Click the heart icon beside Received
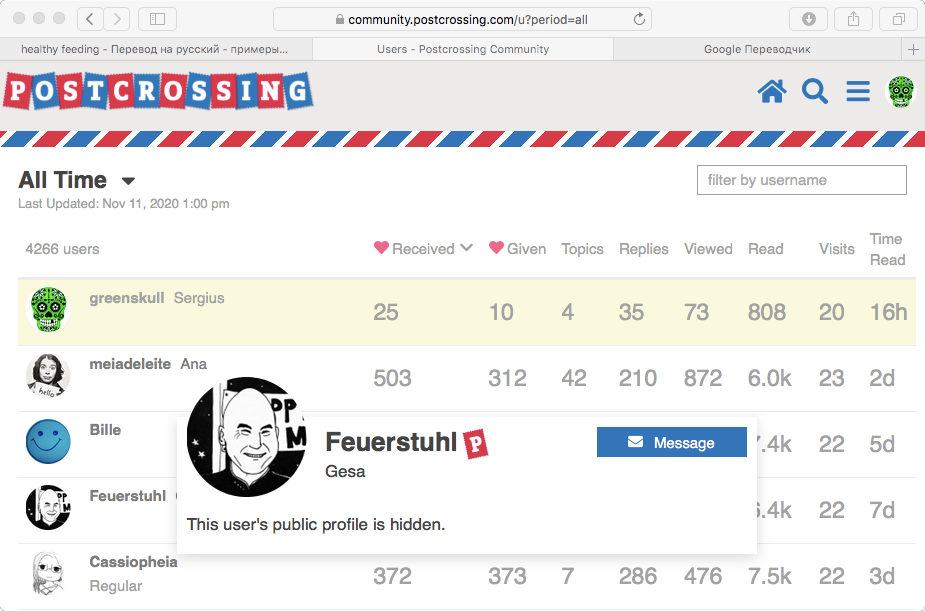 [x=381, y=248]
